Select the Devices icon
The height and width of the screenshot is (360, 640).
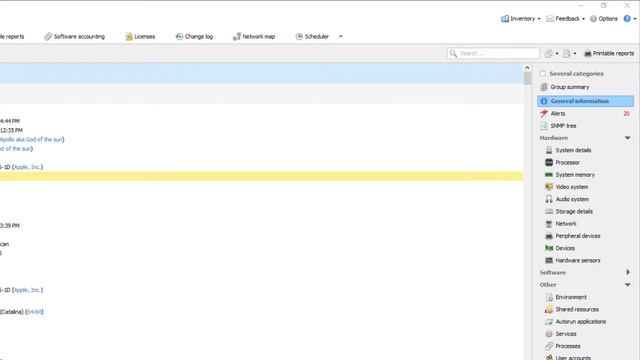click(549, 248)
